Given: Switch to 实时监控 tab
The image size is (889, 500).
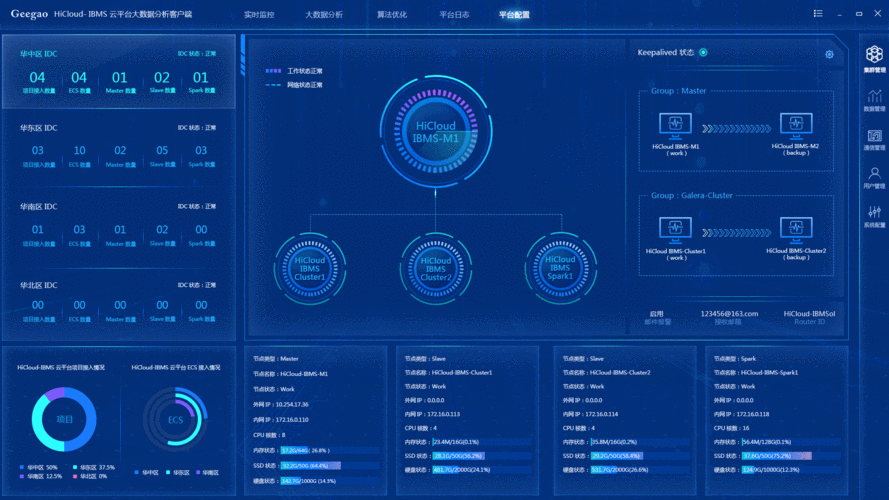Looking at the screenshot, I should [x=259, y=15].
